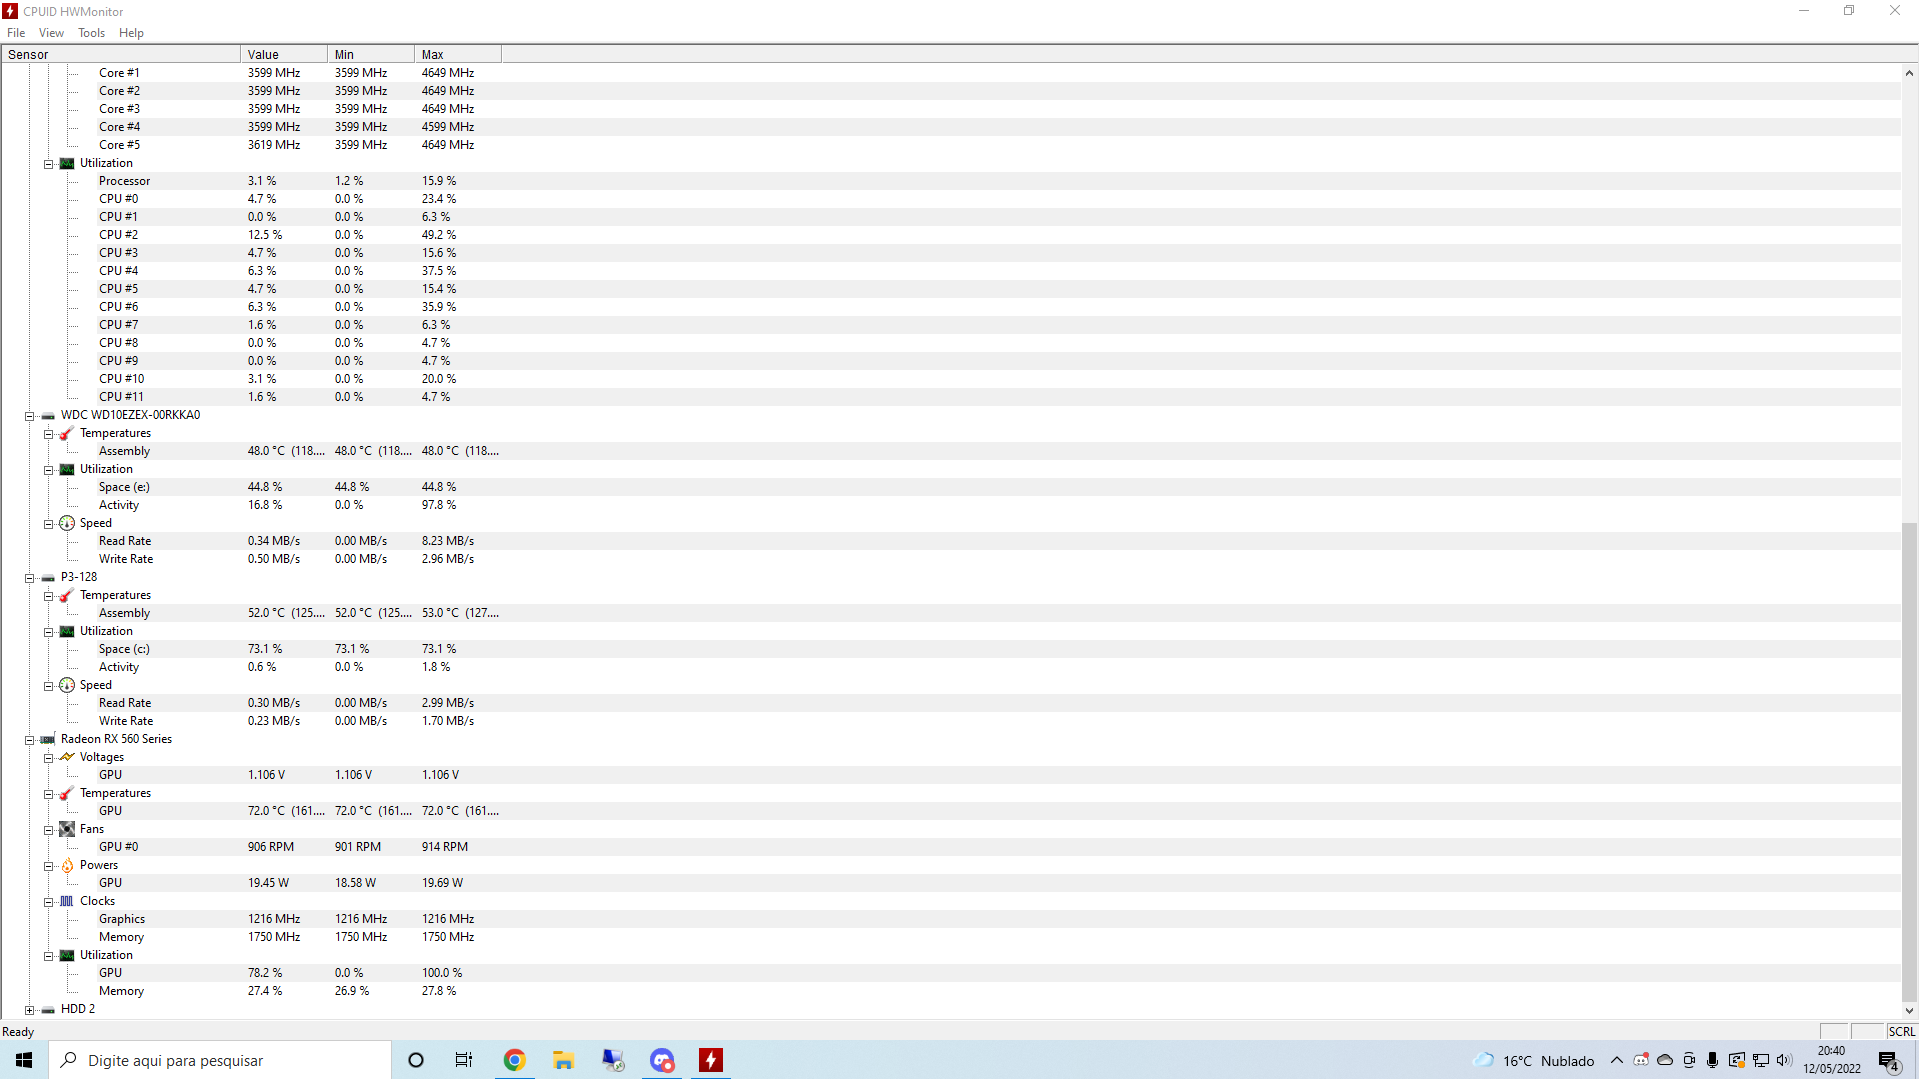This screenshot has width=1919, height=1079.
Task: Collapse the Radeon RX 560 Series node
Action: (x=29, y=740)
